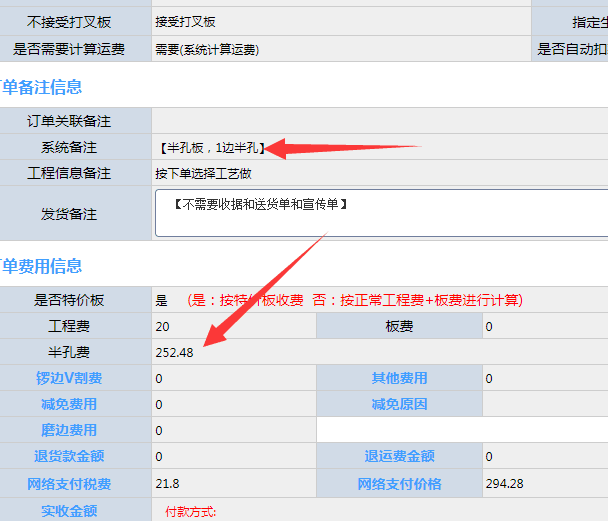Click into the 发货备注 text box
The image size is (608, 521).
click(x=380, y=214)
